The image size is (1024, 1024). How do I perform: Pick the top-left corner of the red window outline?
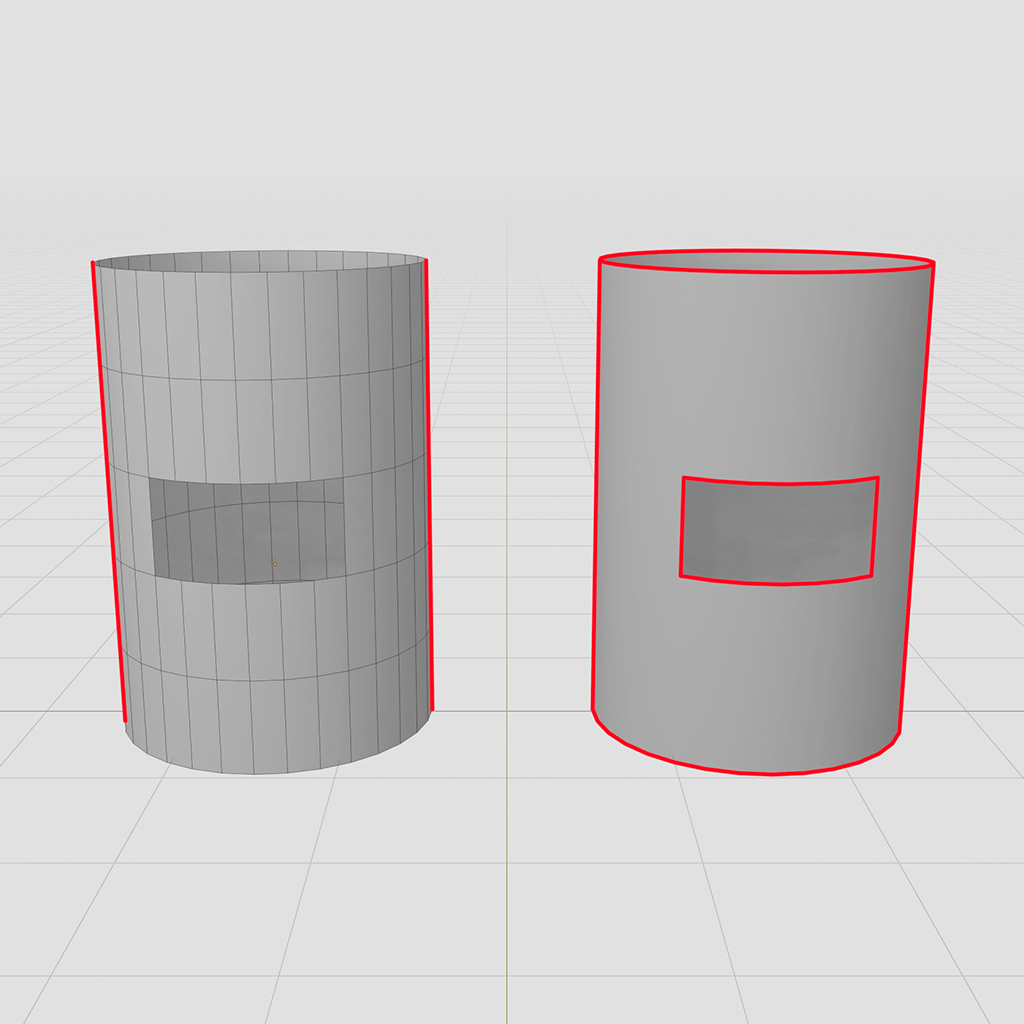point(684,479)
